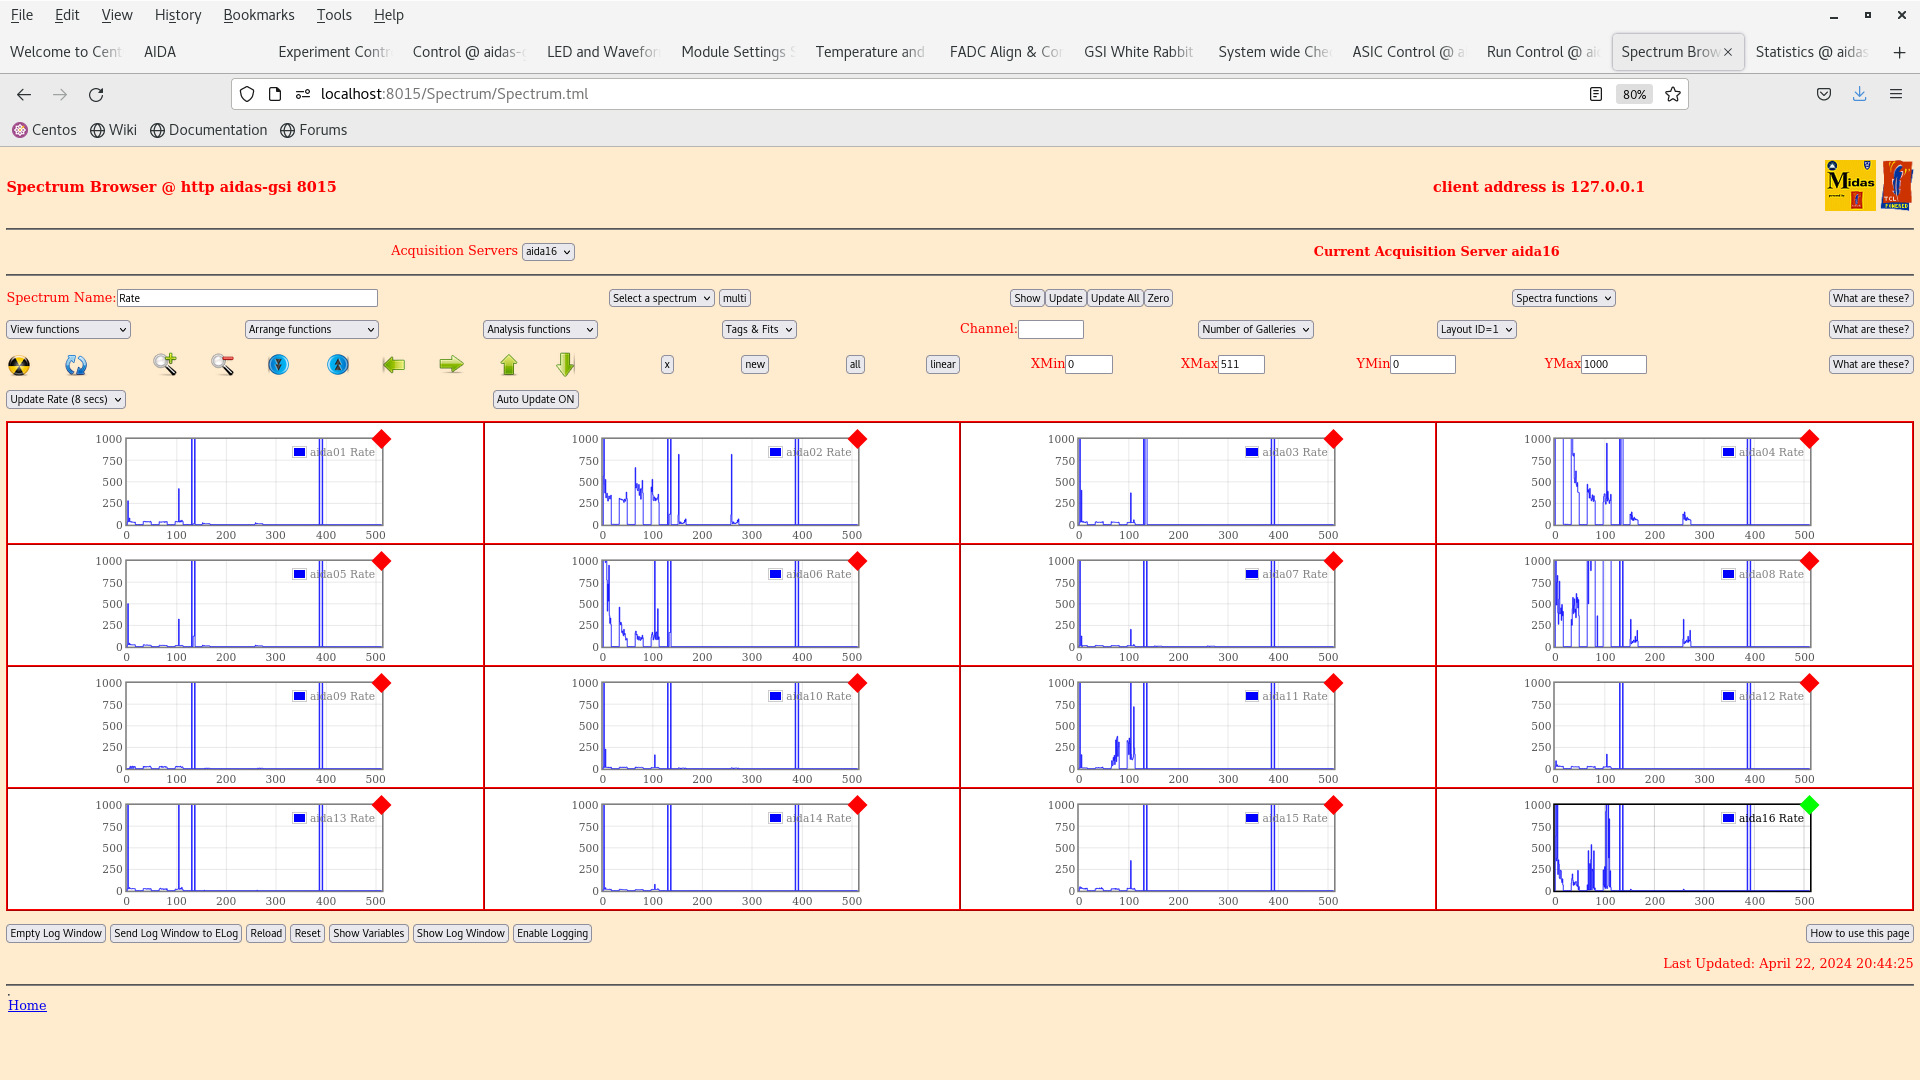Click the blue circular refresh arrows icon
The height and width of the screenshot is (1080, 1920).
76,365
